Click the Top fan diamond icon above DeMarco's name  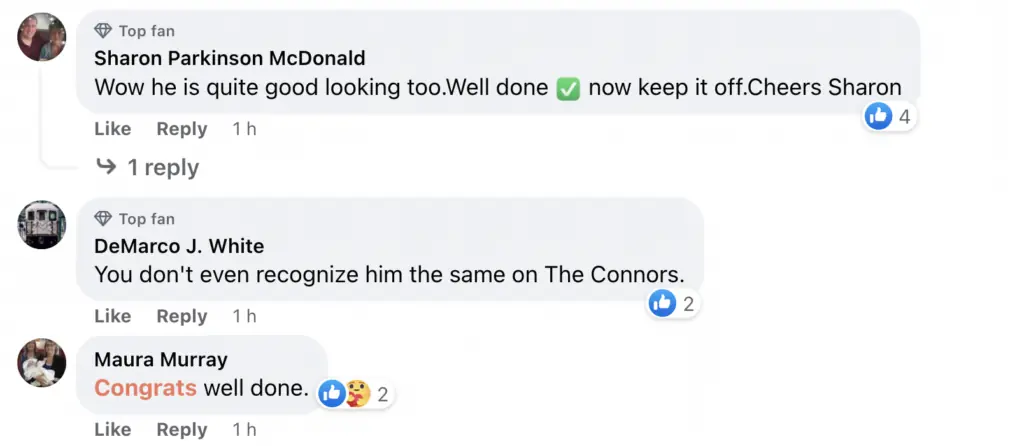pos(103,218)
